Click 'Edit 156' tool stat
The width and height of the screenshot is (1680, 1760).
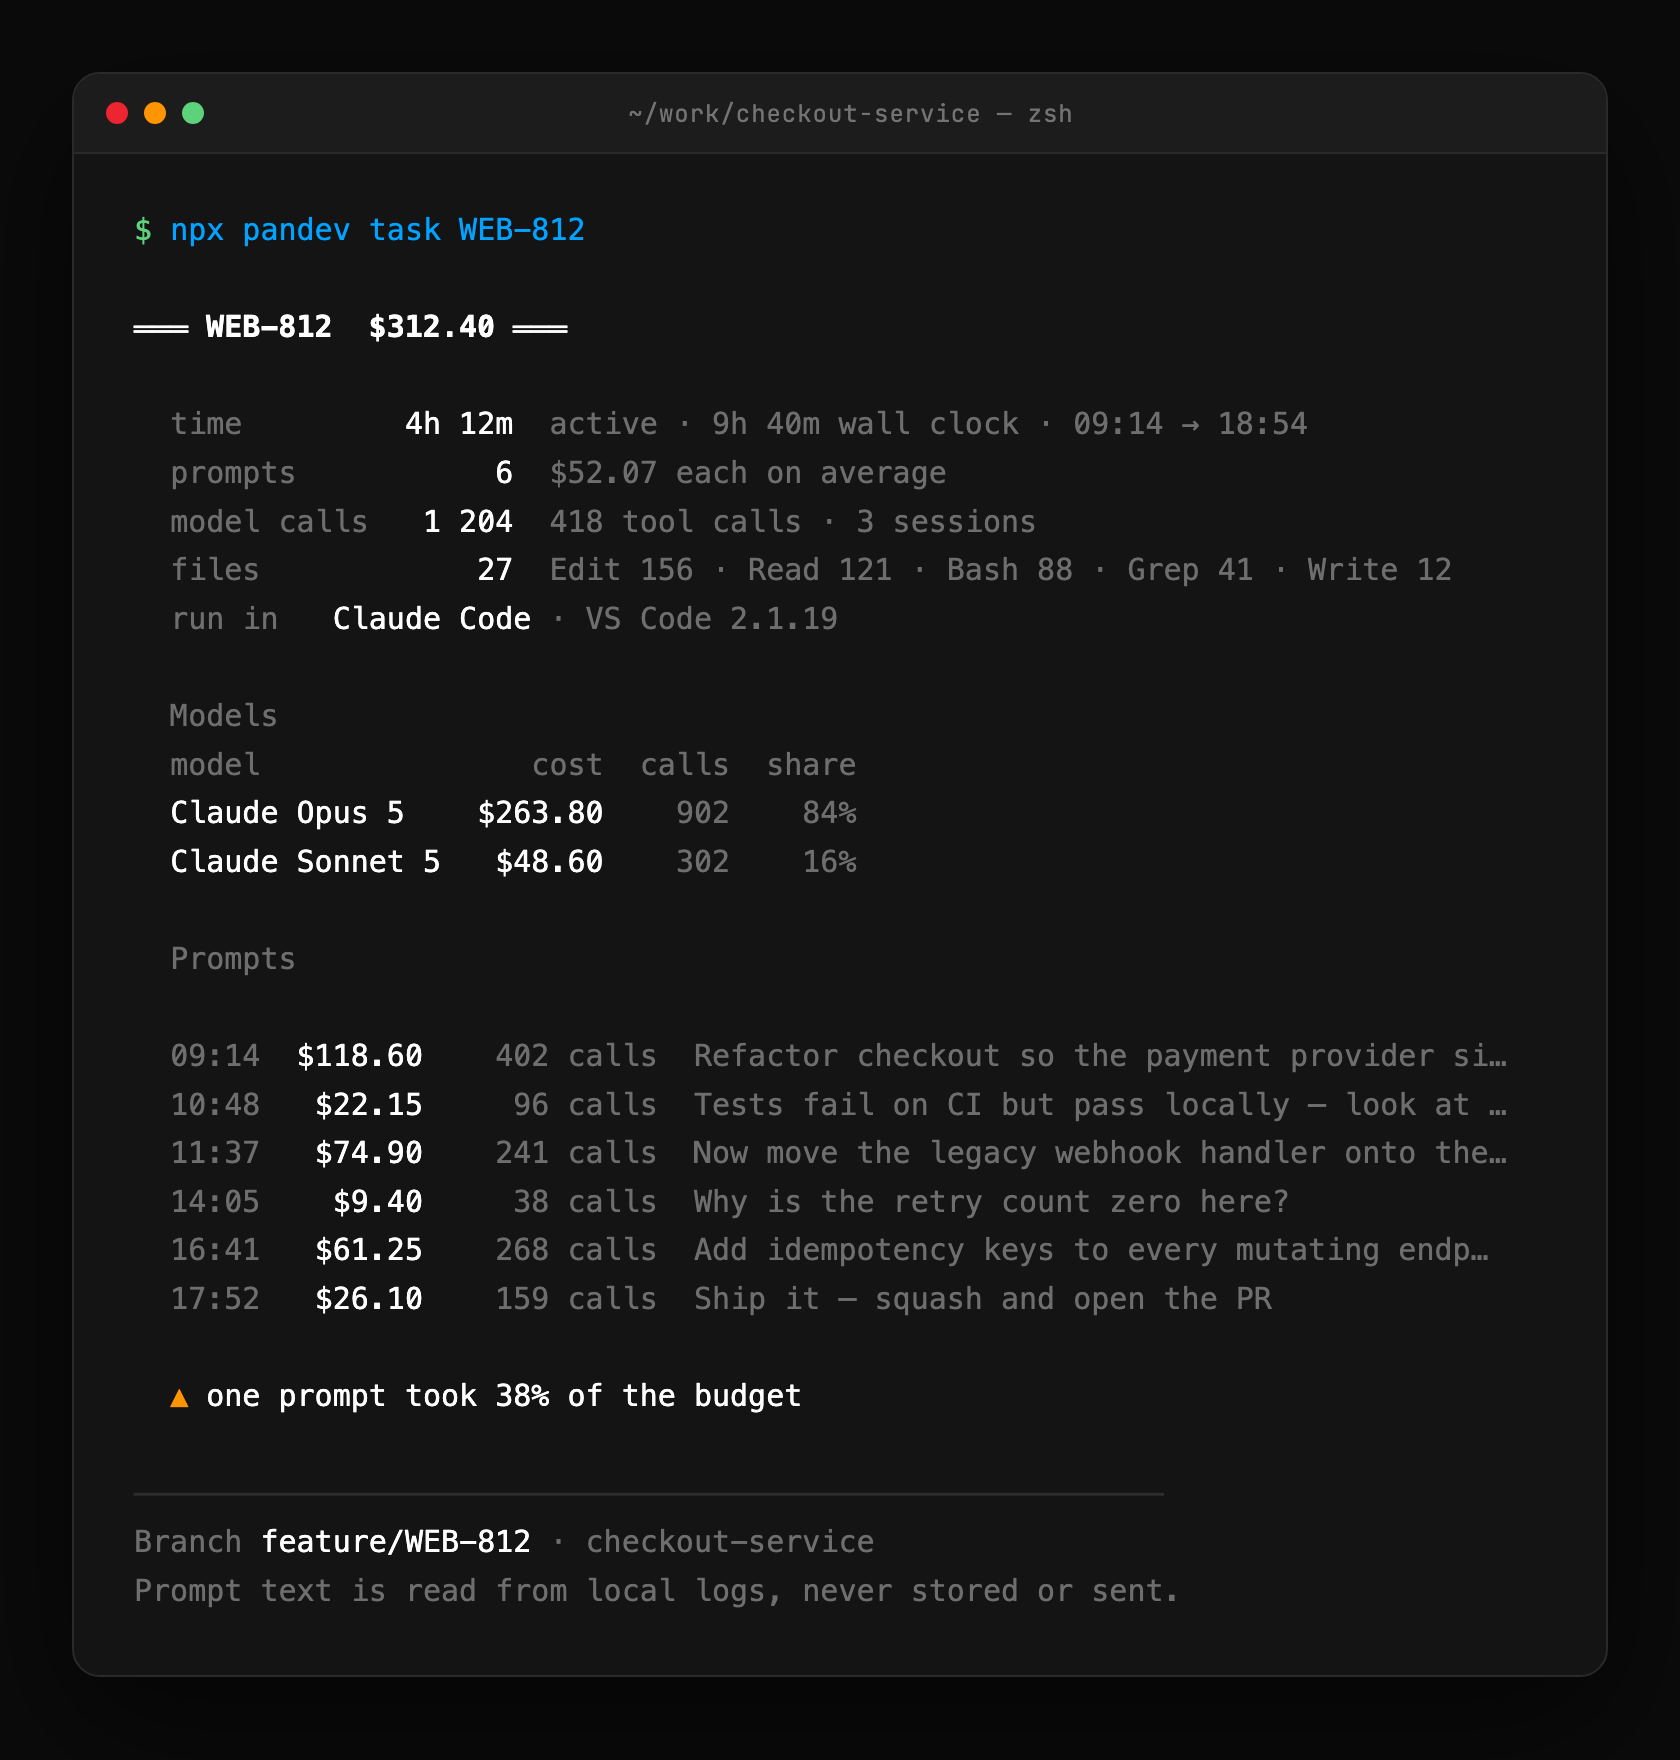click(x=621, y=570)
